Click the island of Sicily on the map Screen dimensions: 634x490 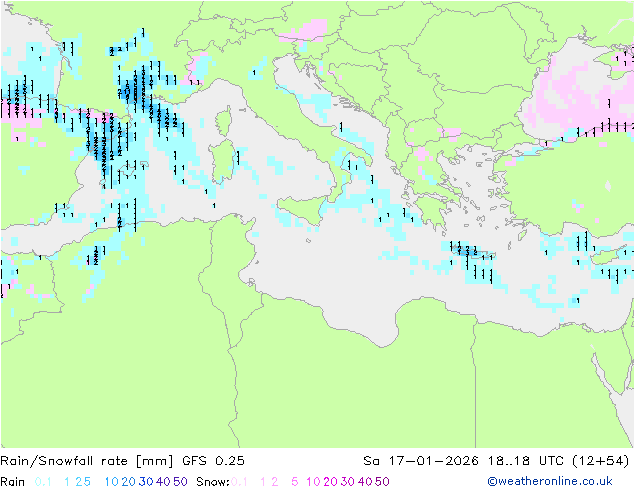pos(303,209)
